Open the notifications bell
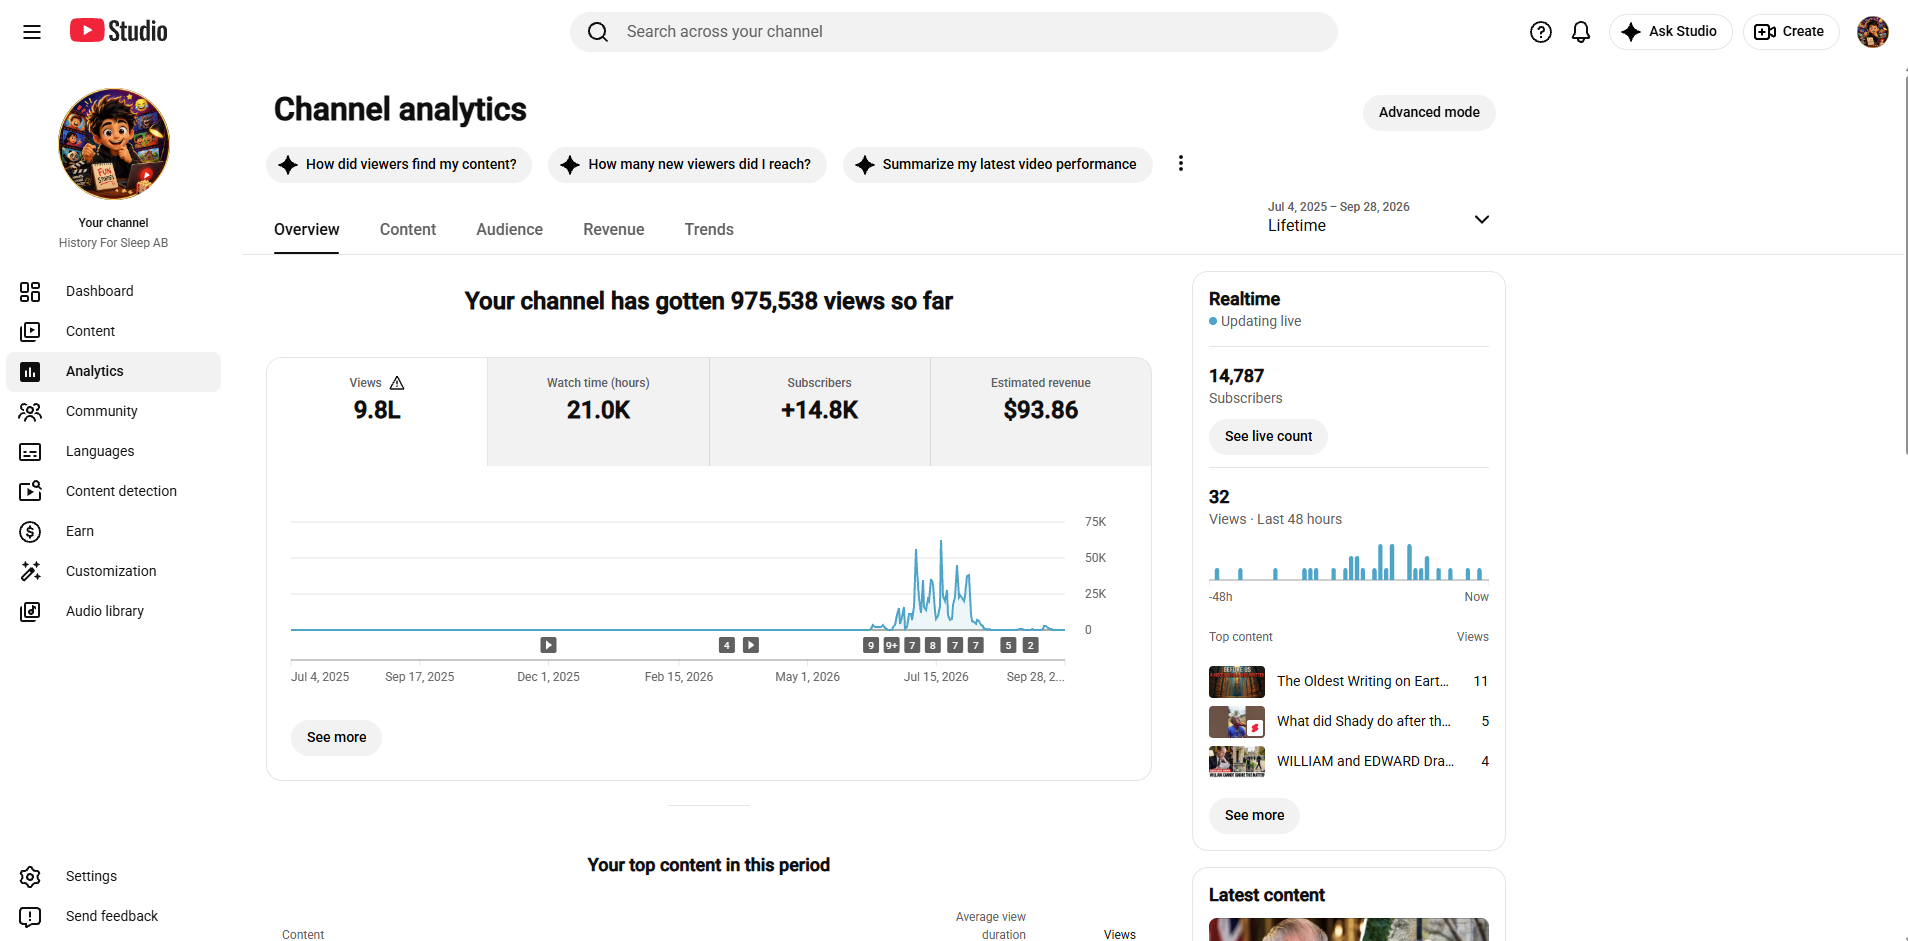This screenshot has width=1908, height=941. [x=1581, y=32]
